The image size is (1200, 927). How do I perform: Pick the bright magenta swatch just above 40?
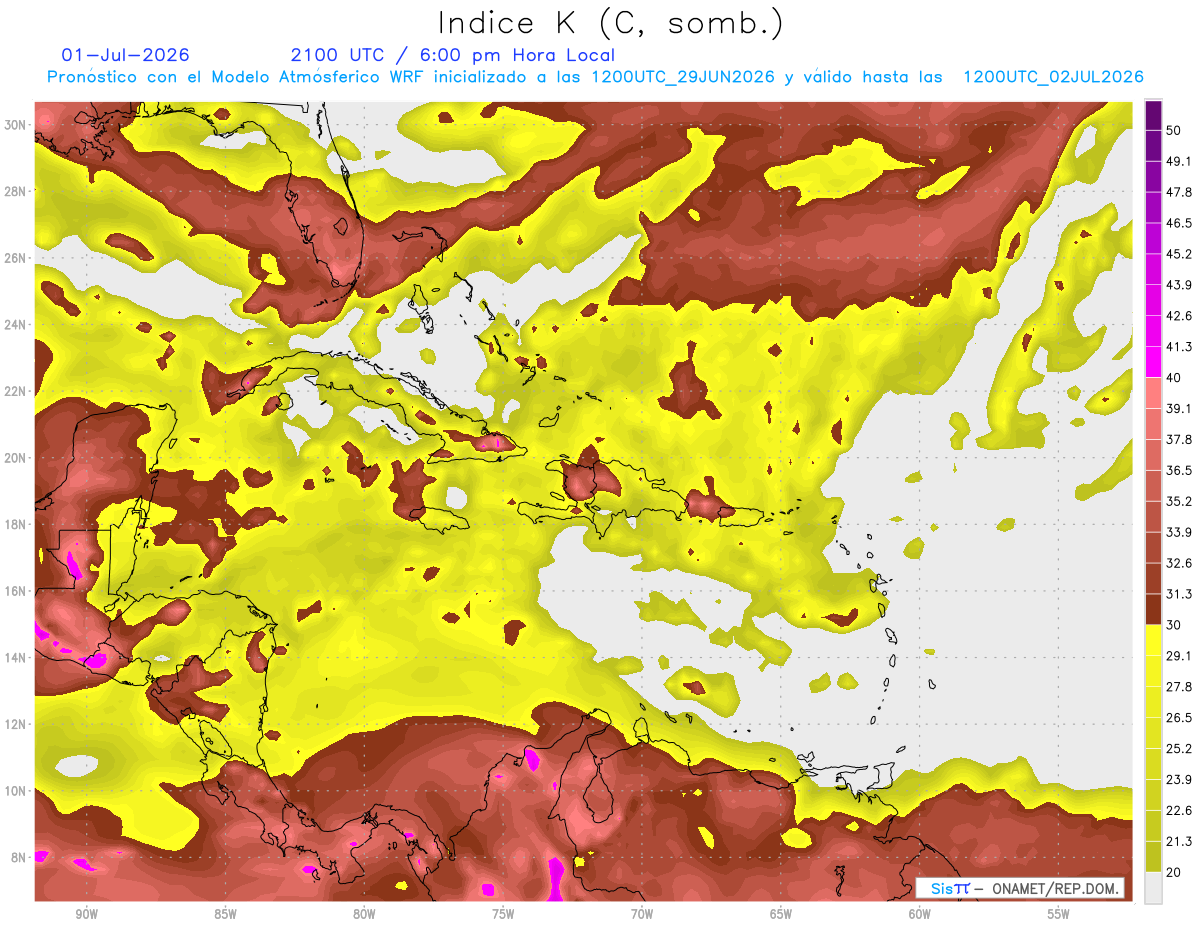[x=1153, y=362]
